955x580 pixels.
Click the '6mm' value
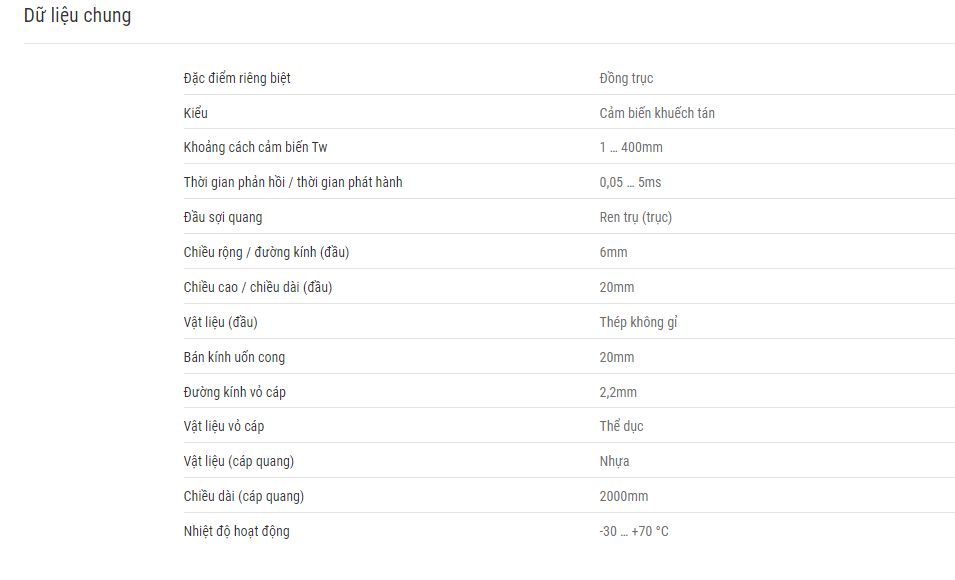pos(613,252)
